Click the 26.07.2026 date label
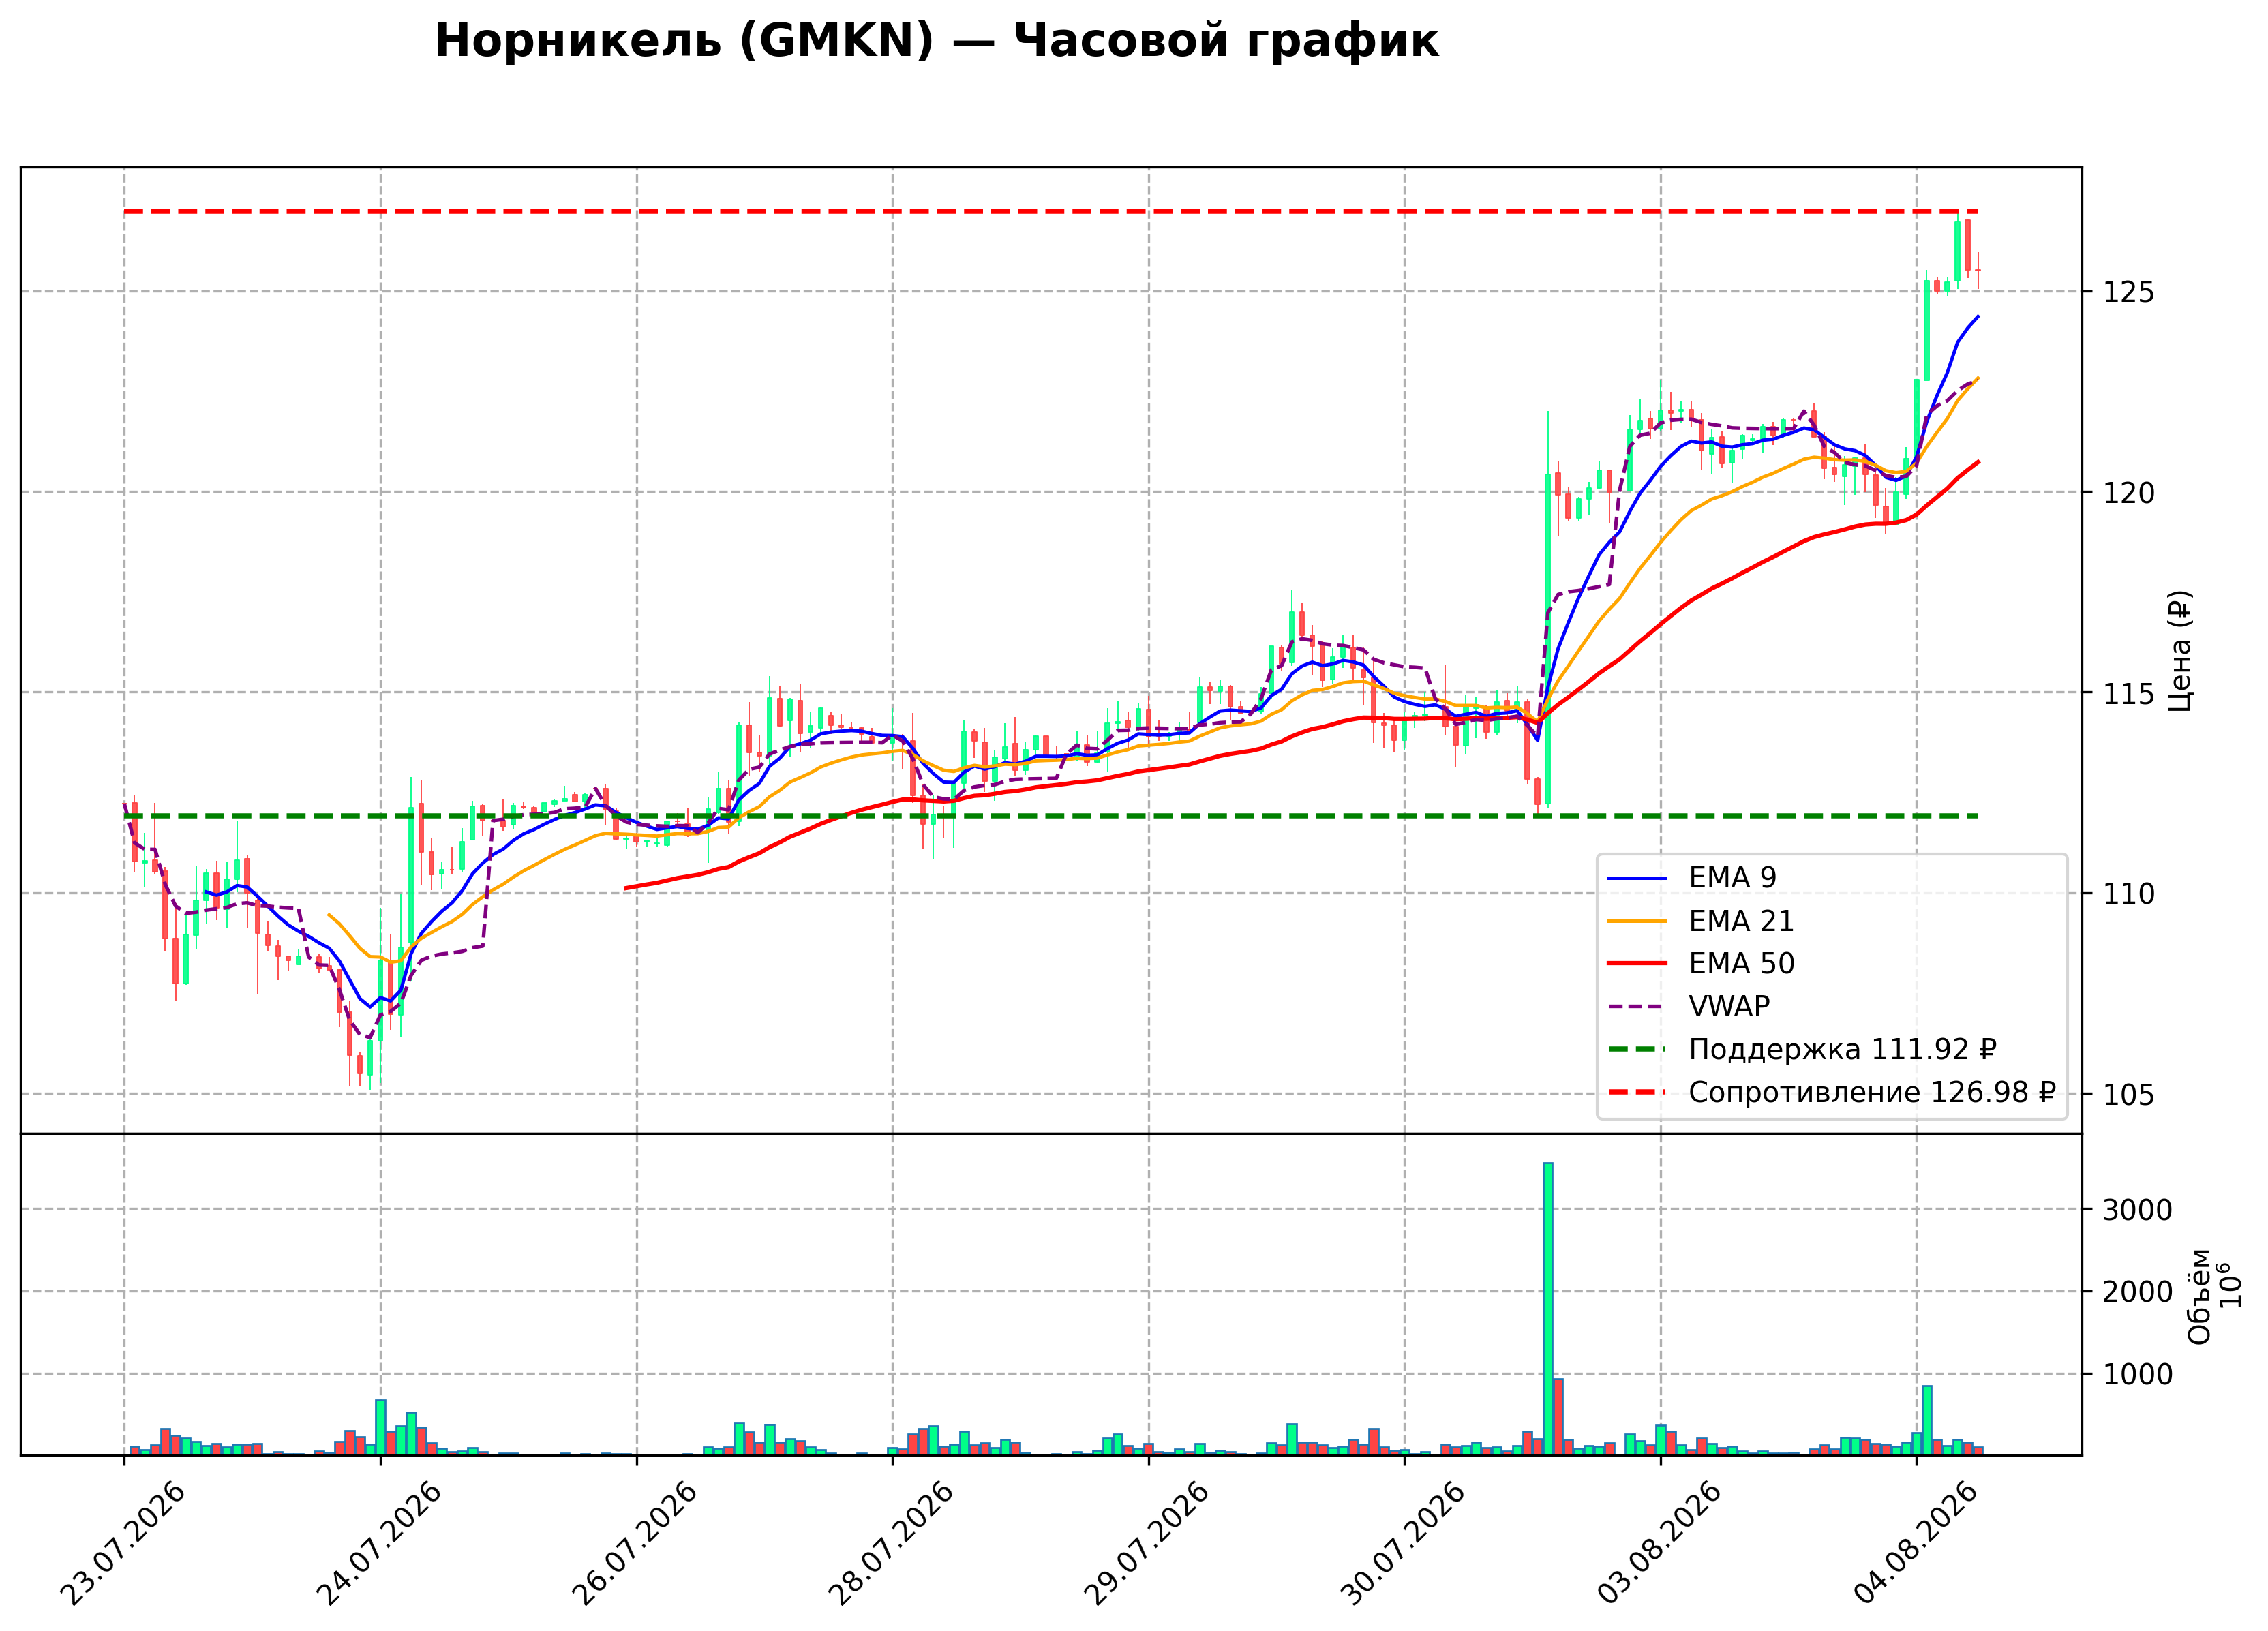 634,1544
